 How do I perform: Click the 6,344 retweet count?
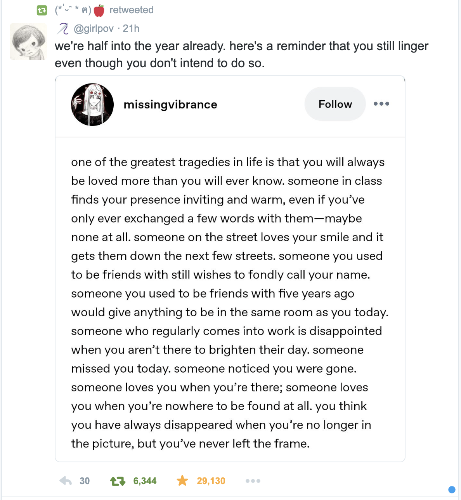pos(145,481)
